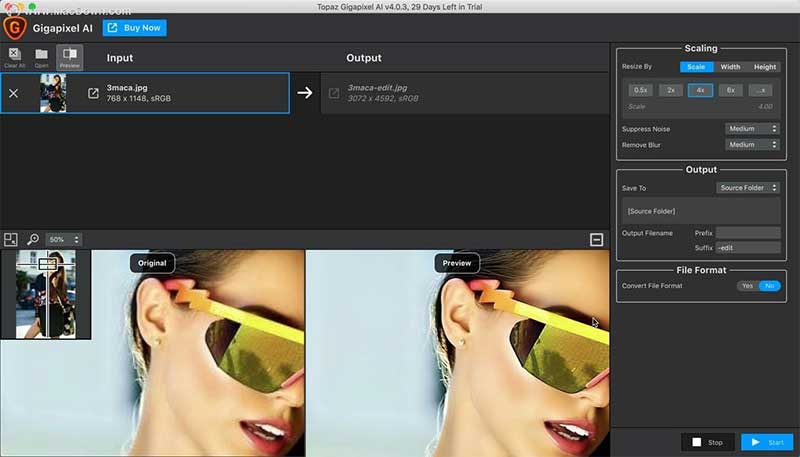Open the input file location icon beside 3maca.jpg
Screen dimensions: 800x457
pos(93,93)
